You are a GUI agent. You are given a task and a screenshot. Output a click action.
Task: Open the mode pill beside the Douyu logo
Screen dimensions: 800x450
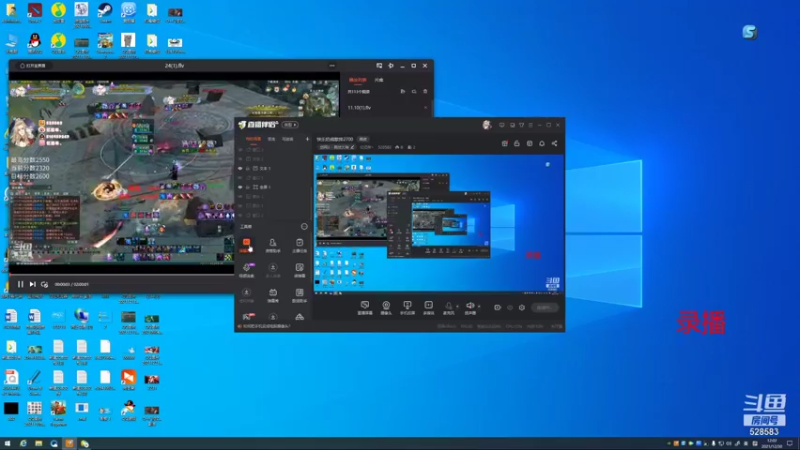(290, 125)
